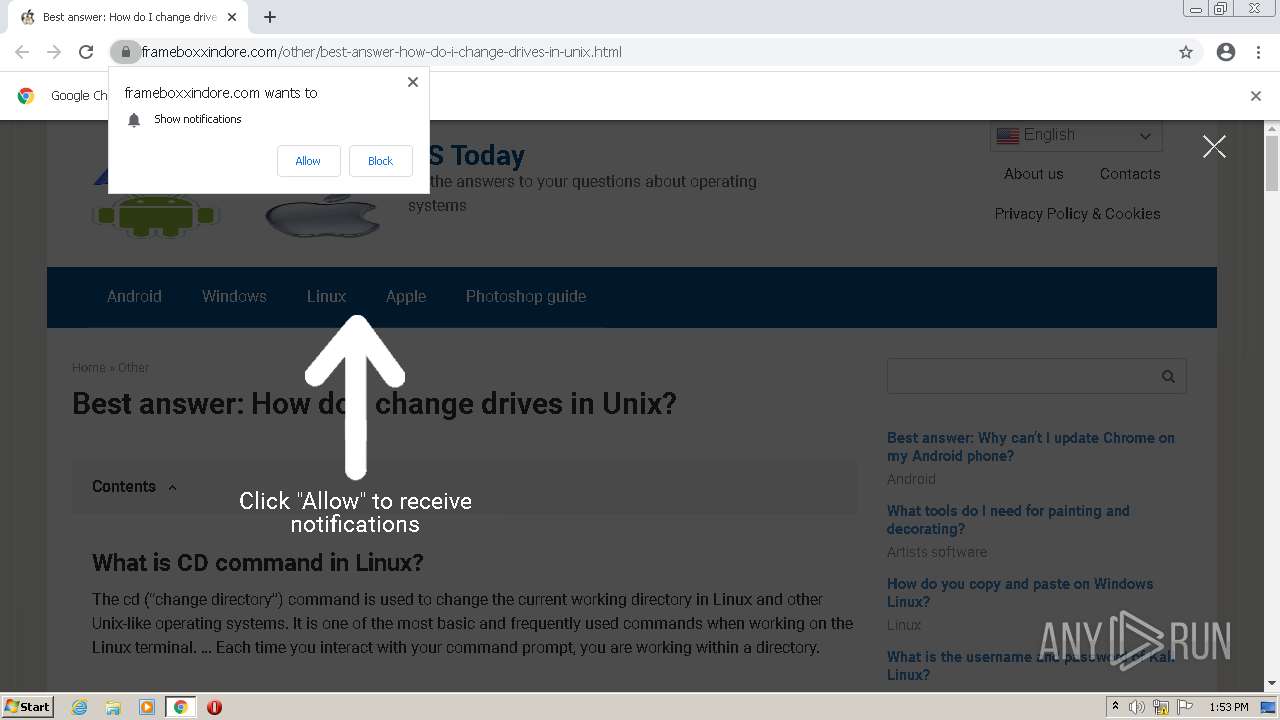Screen dimensions: 1280x720
Task: Open Privacy Policy & Cookies link
Action: point(1077,214)
